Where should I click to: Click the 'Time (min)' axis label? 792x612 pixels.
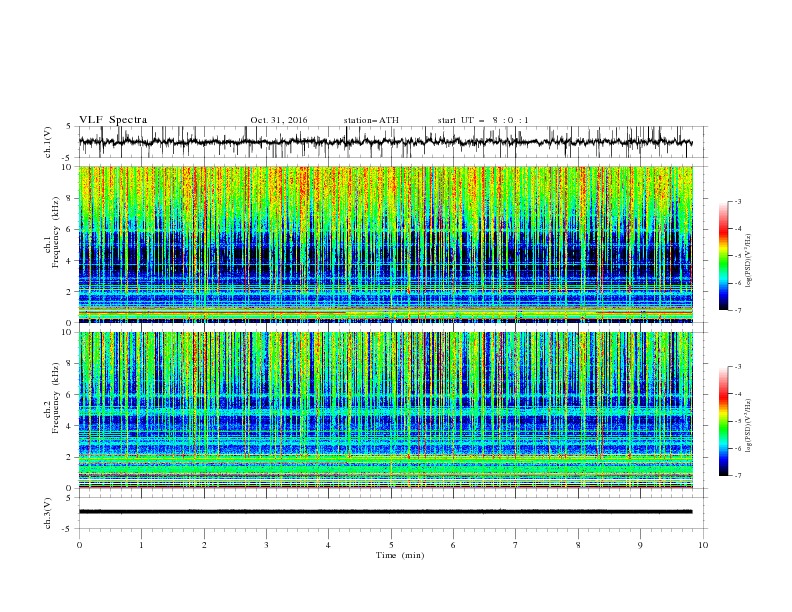pyautogui.click(x=400, y=555)
